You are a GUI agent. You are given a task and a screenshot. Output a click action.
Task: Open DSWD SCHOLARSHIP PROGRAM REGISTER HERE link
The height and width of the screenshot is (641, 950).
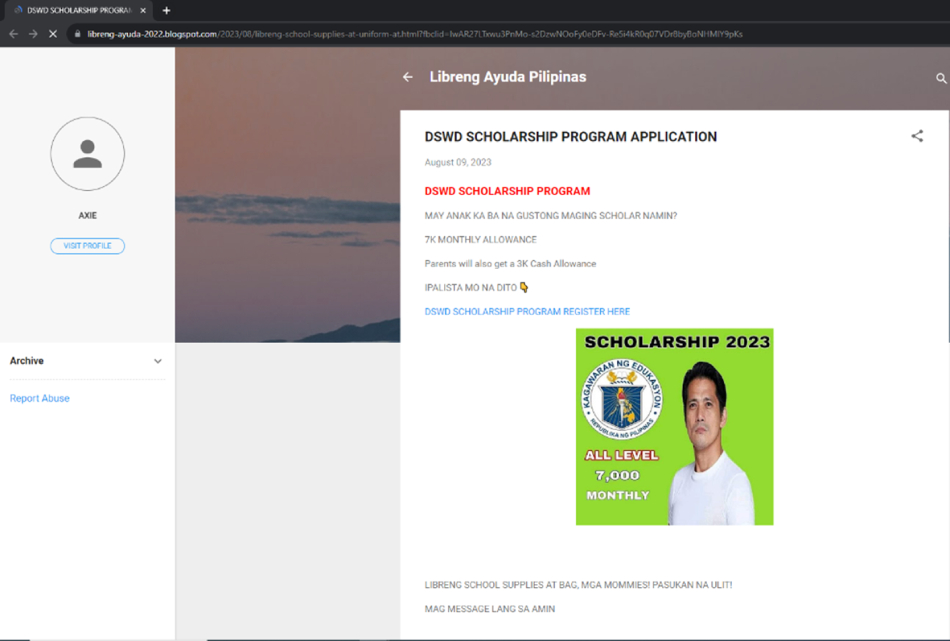click(527, 311)
